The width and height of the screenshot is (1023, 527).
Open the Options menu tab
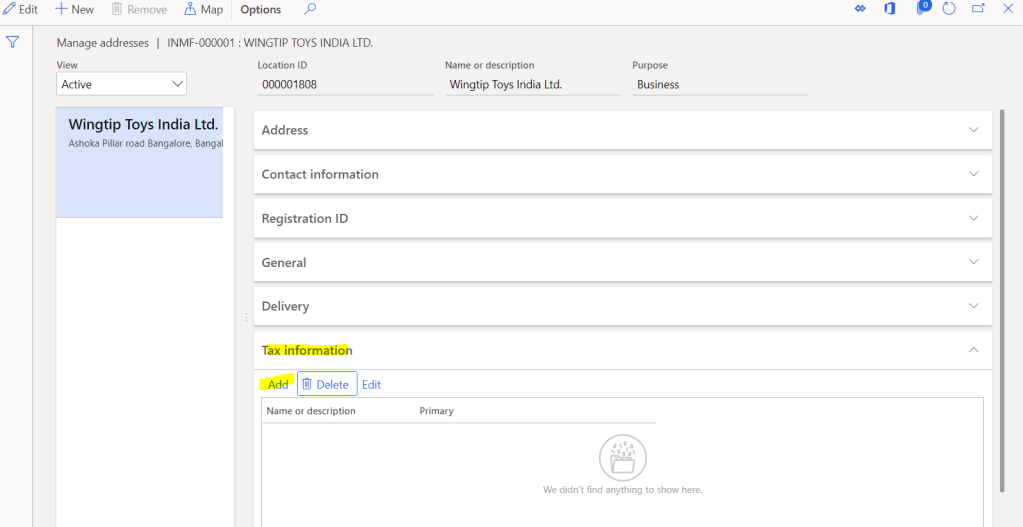coord(260,9)
